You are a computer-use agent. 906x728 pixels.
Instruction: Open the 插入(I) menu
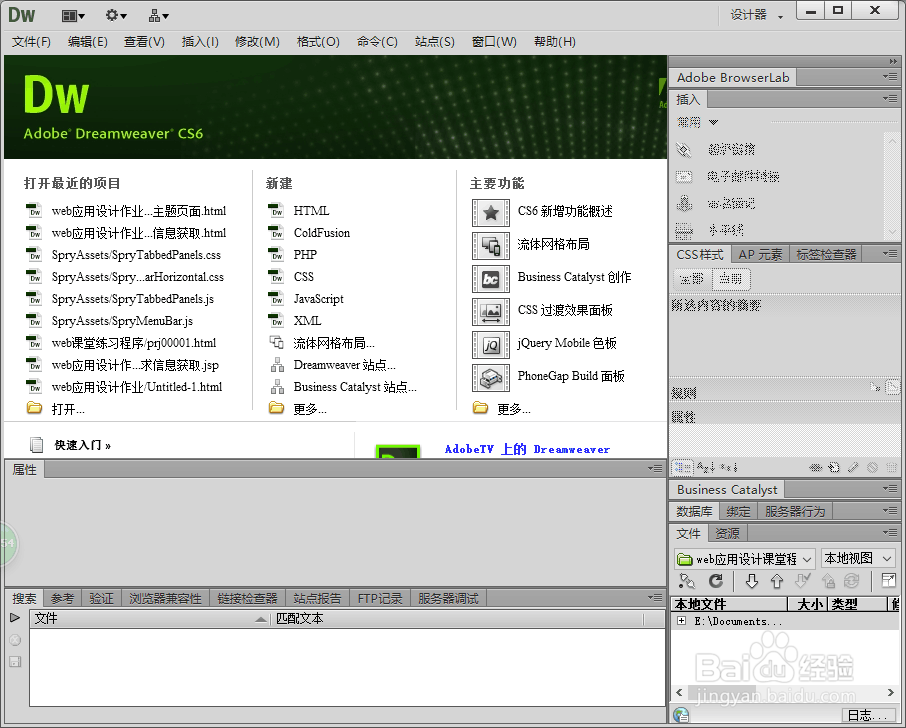click(200, 42)
